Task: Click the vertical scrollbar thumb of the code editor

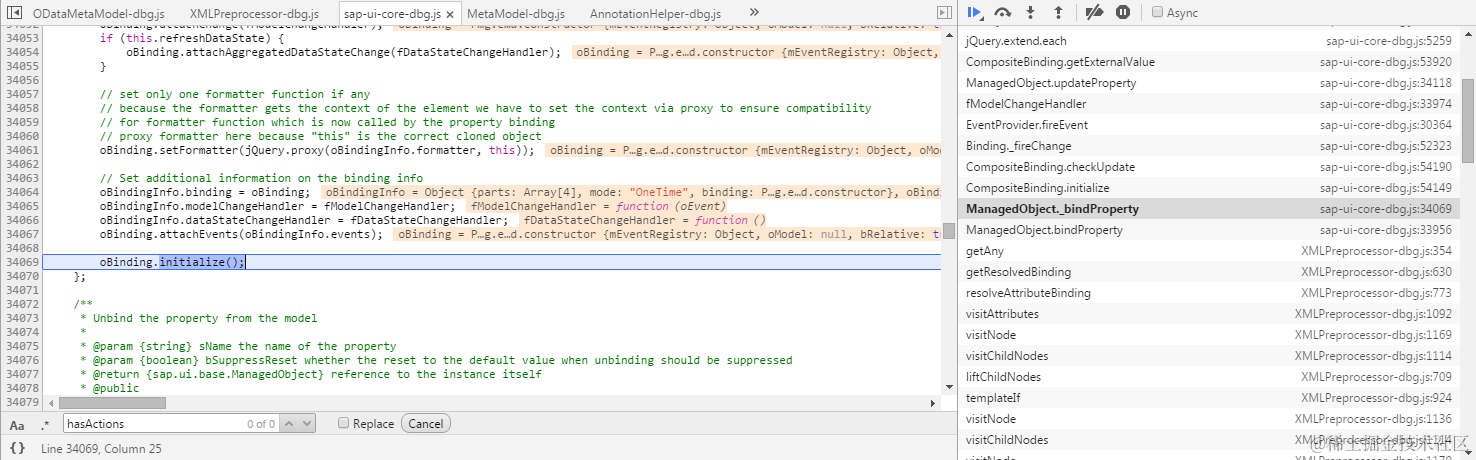Action: 948,230
